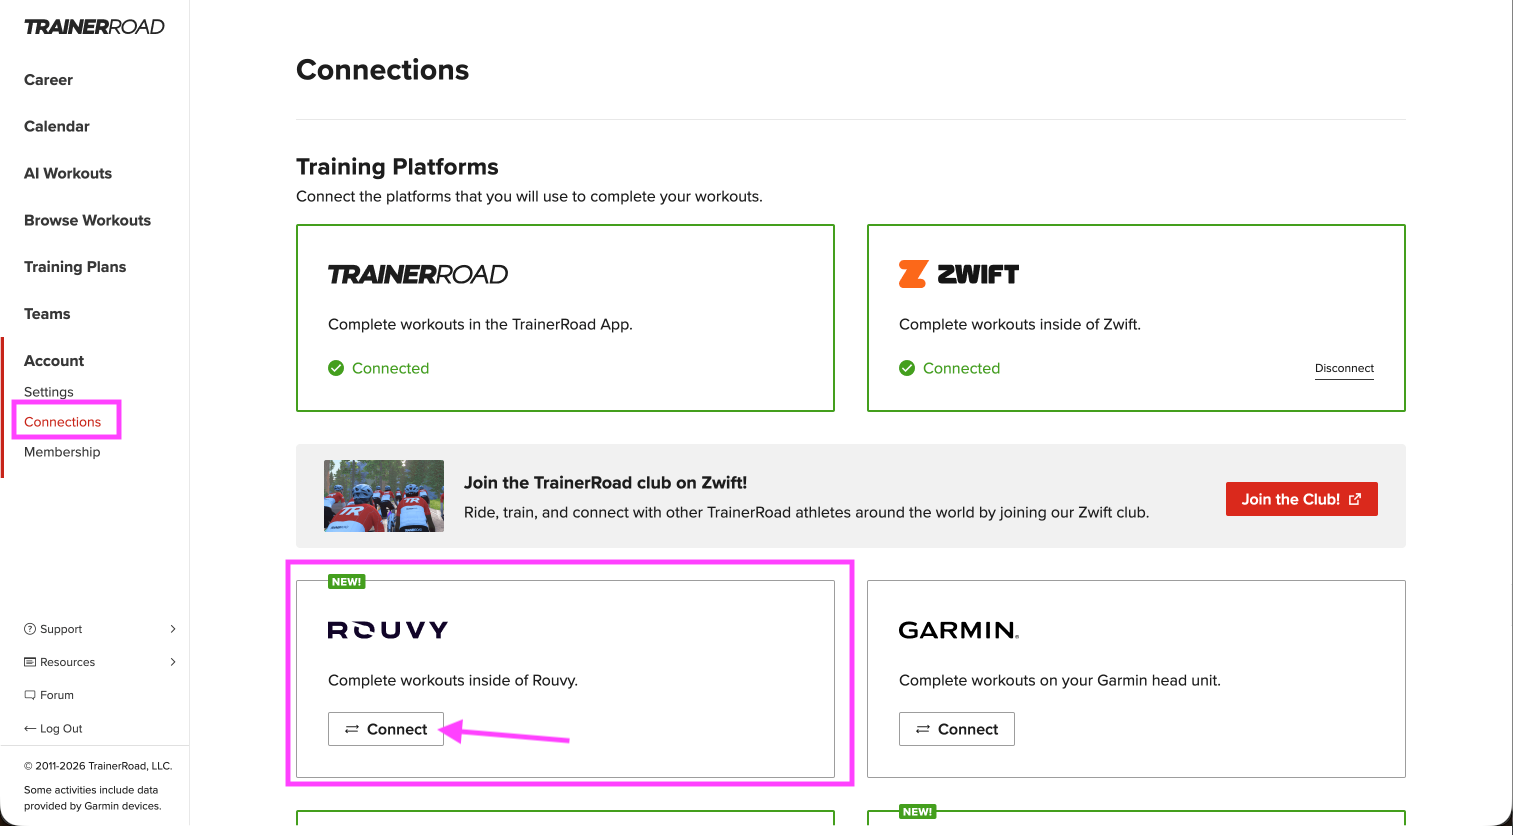Click the Garmin logo
The image size is (1513, 835).
point(959,630)
